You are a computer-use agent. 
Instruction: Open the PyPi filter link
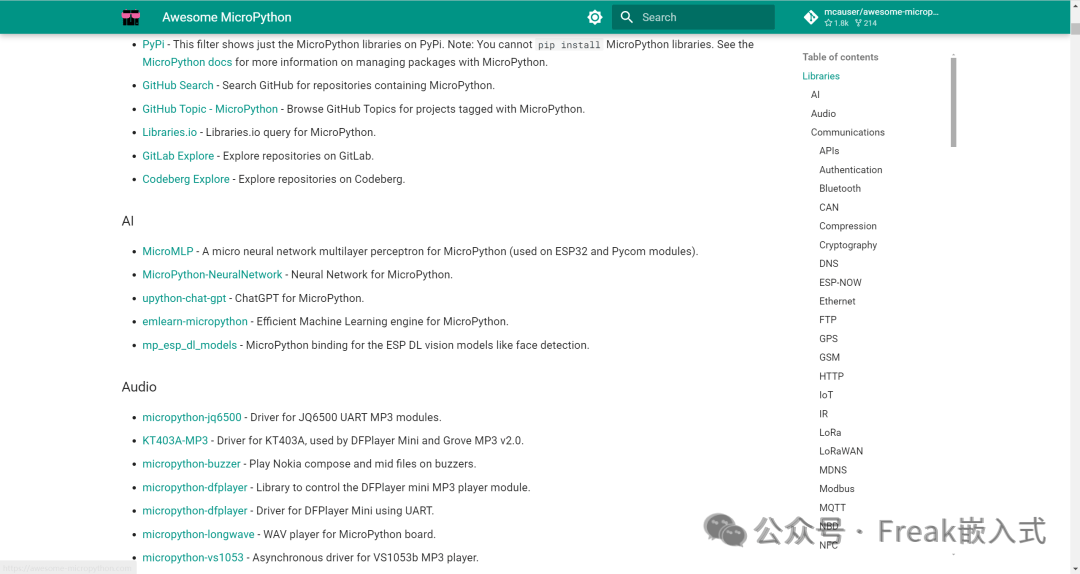coord(153,44)
